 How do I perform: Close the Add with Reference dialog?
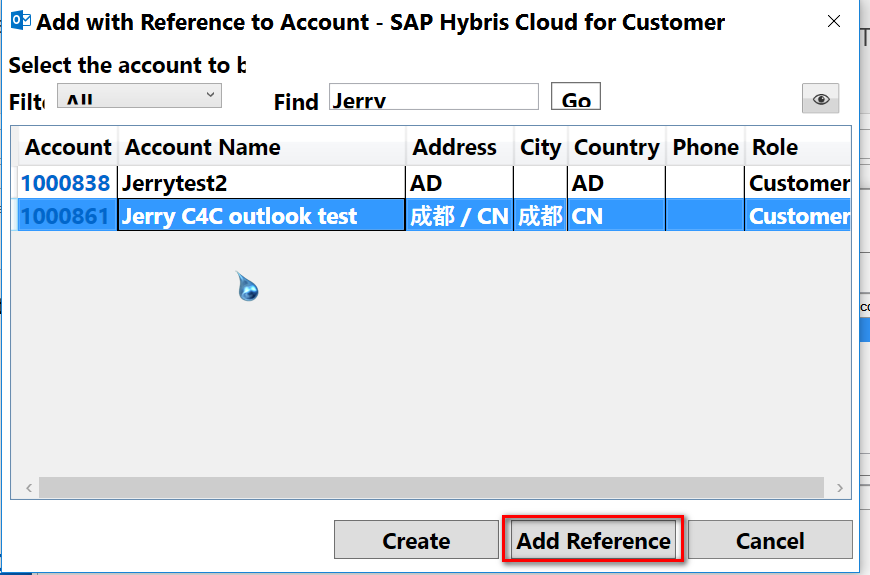click(x=835, y=21)
